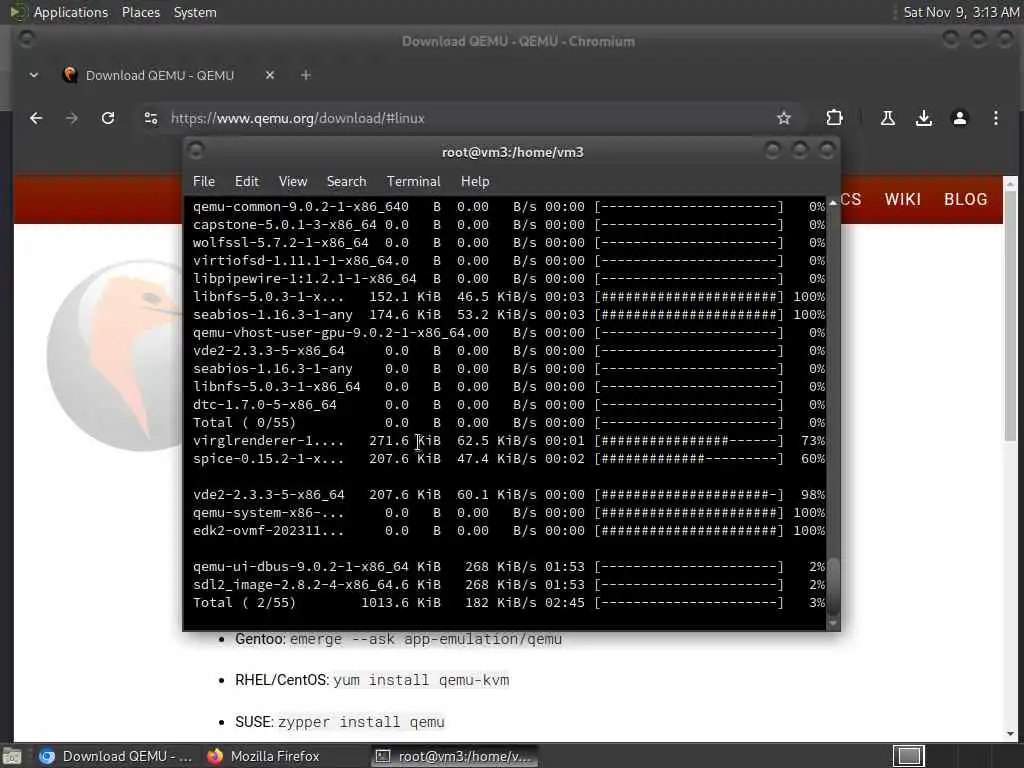The width and height of the screenshot is (1024, 768).
Task: Open Chromium profile avatar
Action: coord(959,118)
